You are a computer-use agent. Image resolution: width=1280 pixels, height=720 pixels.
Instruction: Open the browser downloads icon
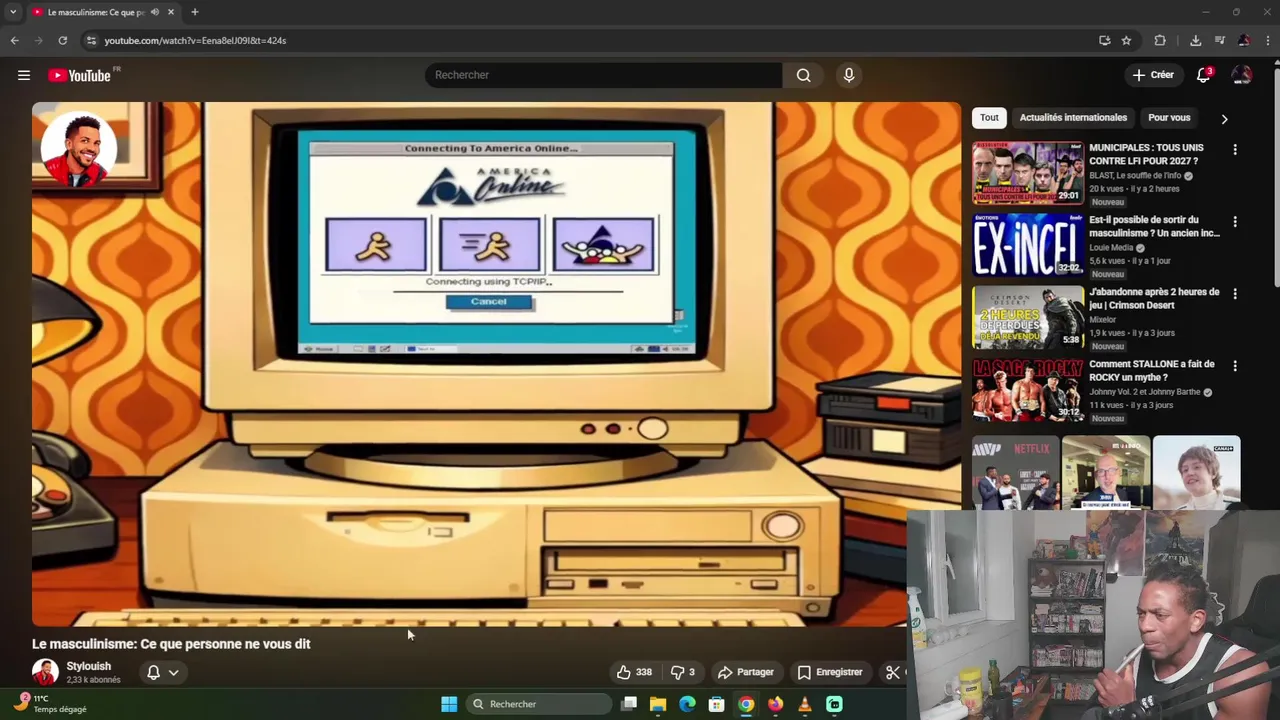1195,40
